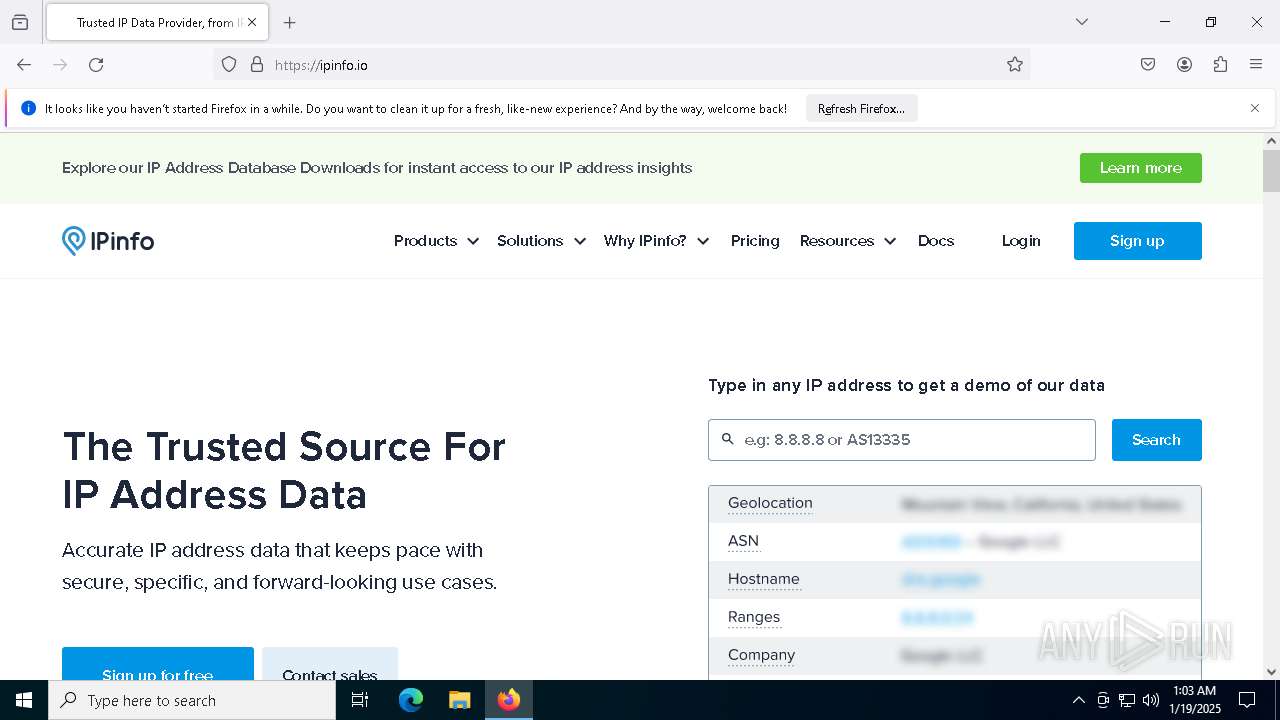1280x720 pixels.
Task: Open the Firefox hamburger menu
Action: tap(1256, 65)
